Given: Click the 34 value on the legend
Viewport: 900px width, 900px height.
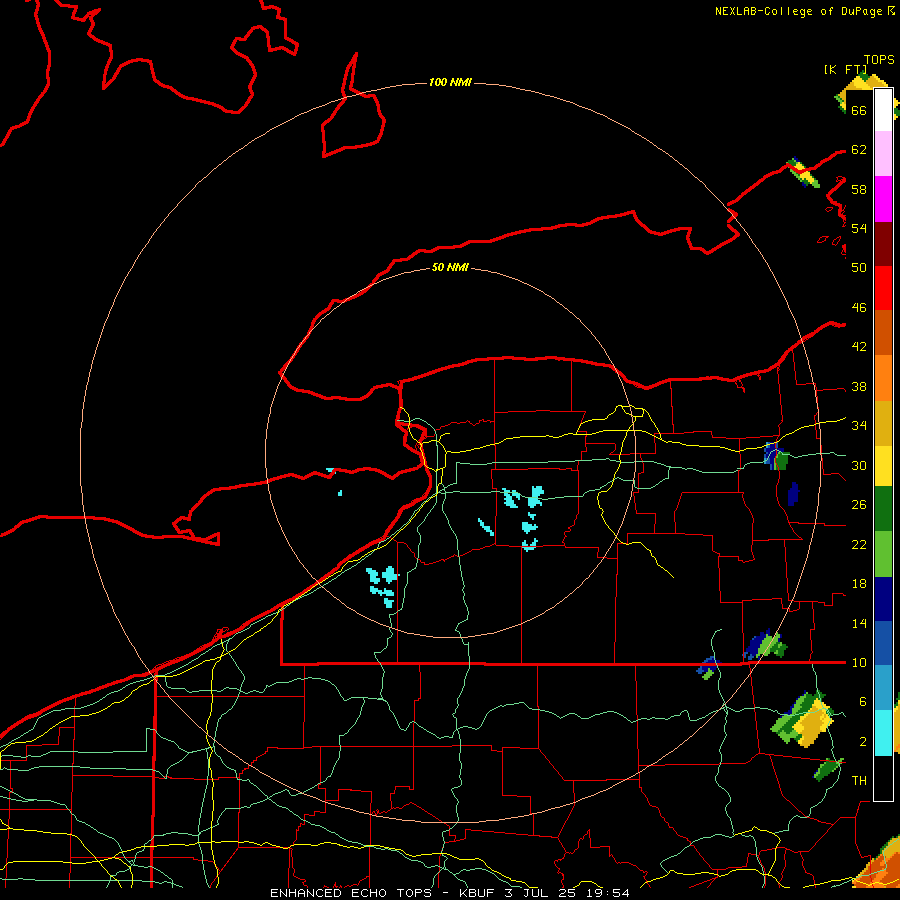Looking at the screenshot, I should pyautogui.click(x=859, y=426).
